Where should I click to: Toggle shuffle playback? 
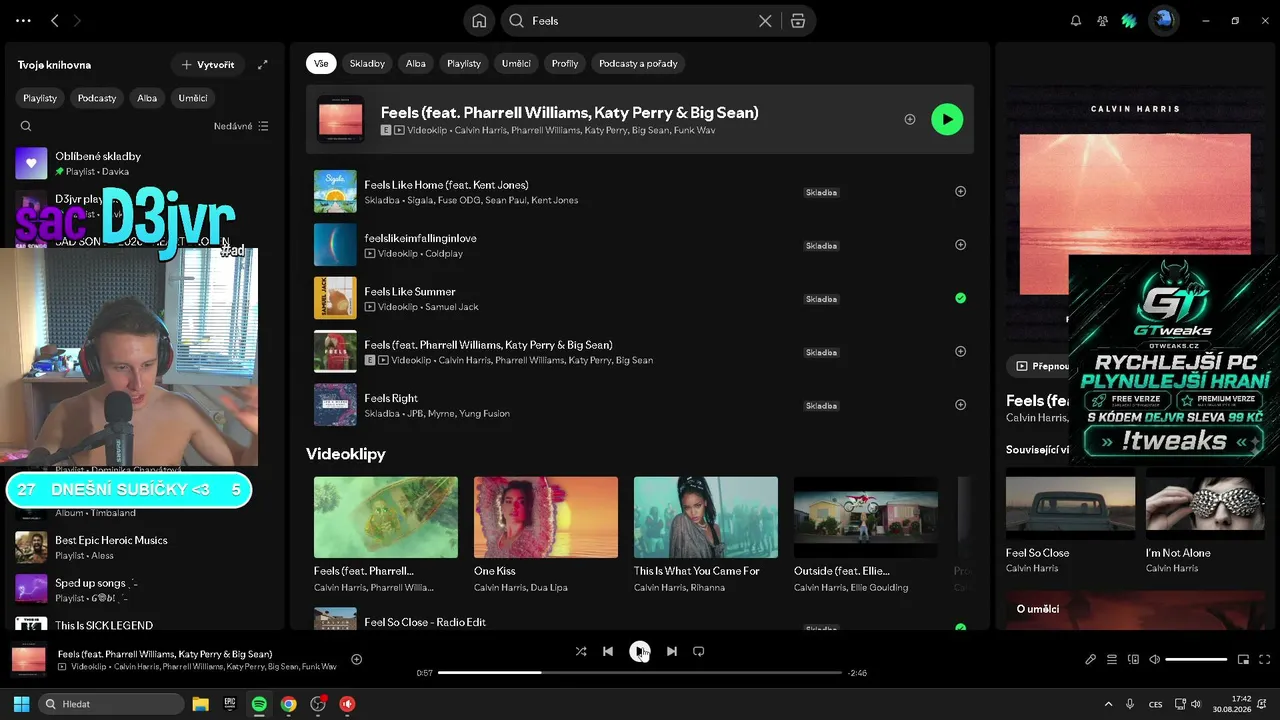(x=581, y=651)
